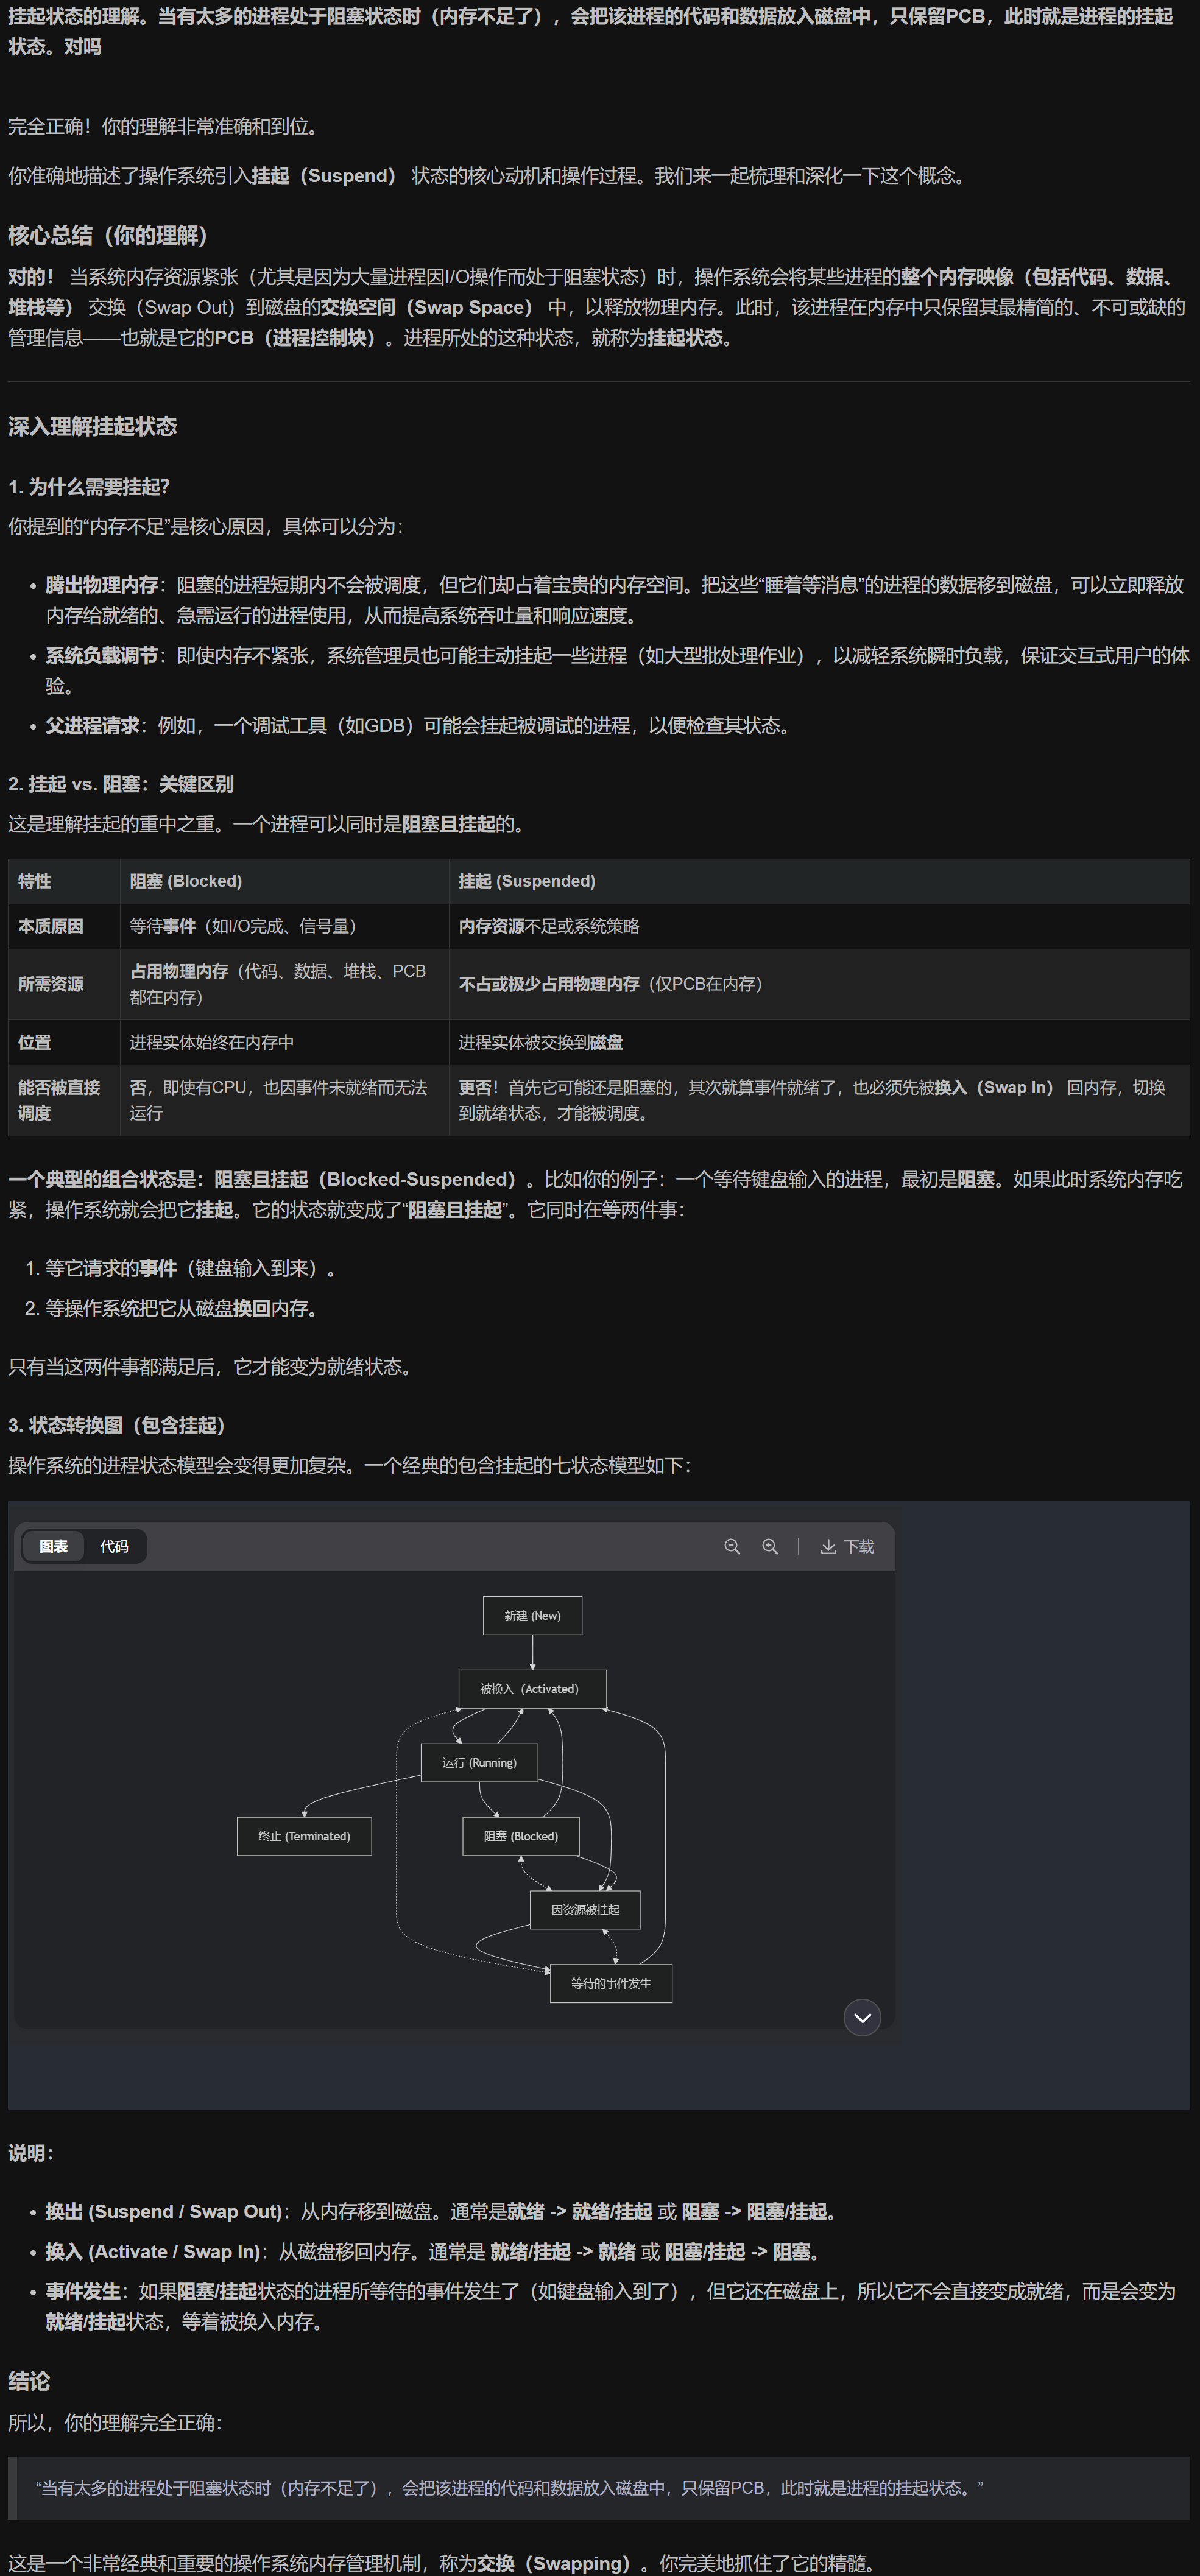This screenshot has width=1200, height=2576.
Task: Click the 被换入 (Activated) node
Action: (x=532, y=1689)
